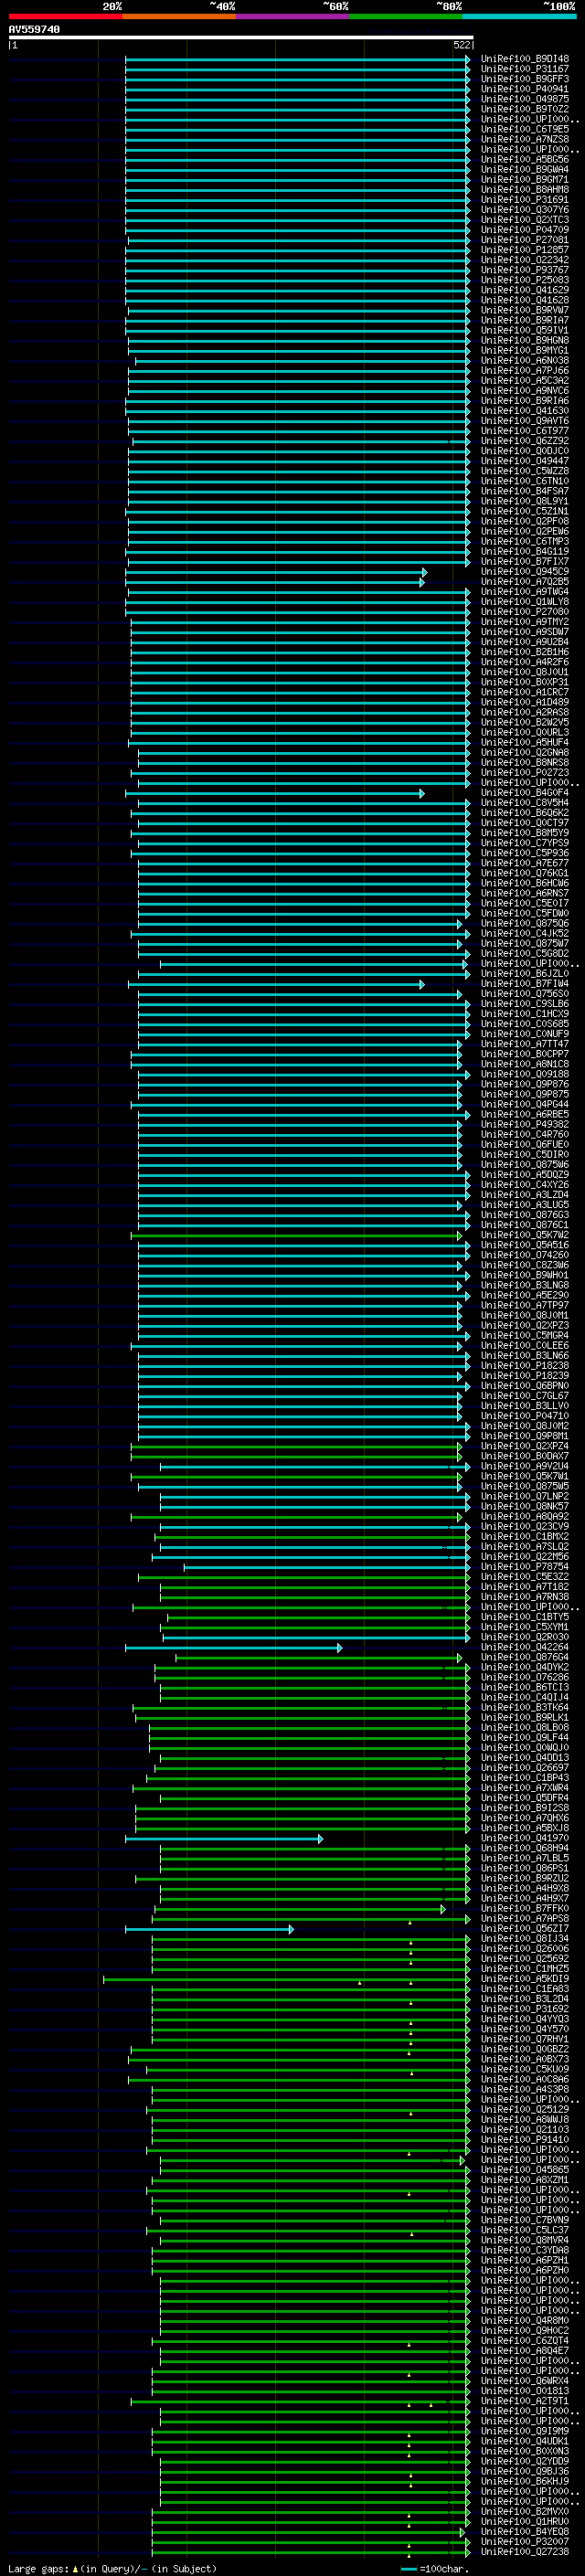This screenshot has width=585, height=2576.
Task: Select the UniRef100_Q56ZI7 hit
Action: 524,1929
